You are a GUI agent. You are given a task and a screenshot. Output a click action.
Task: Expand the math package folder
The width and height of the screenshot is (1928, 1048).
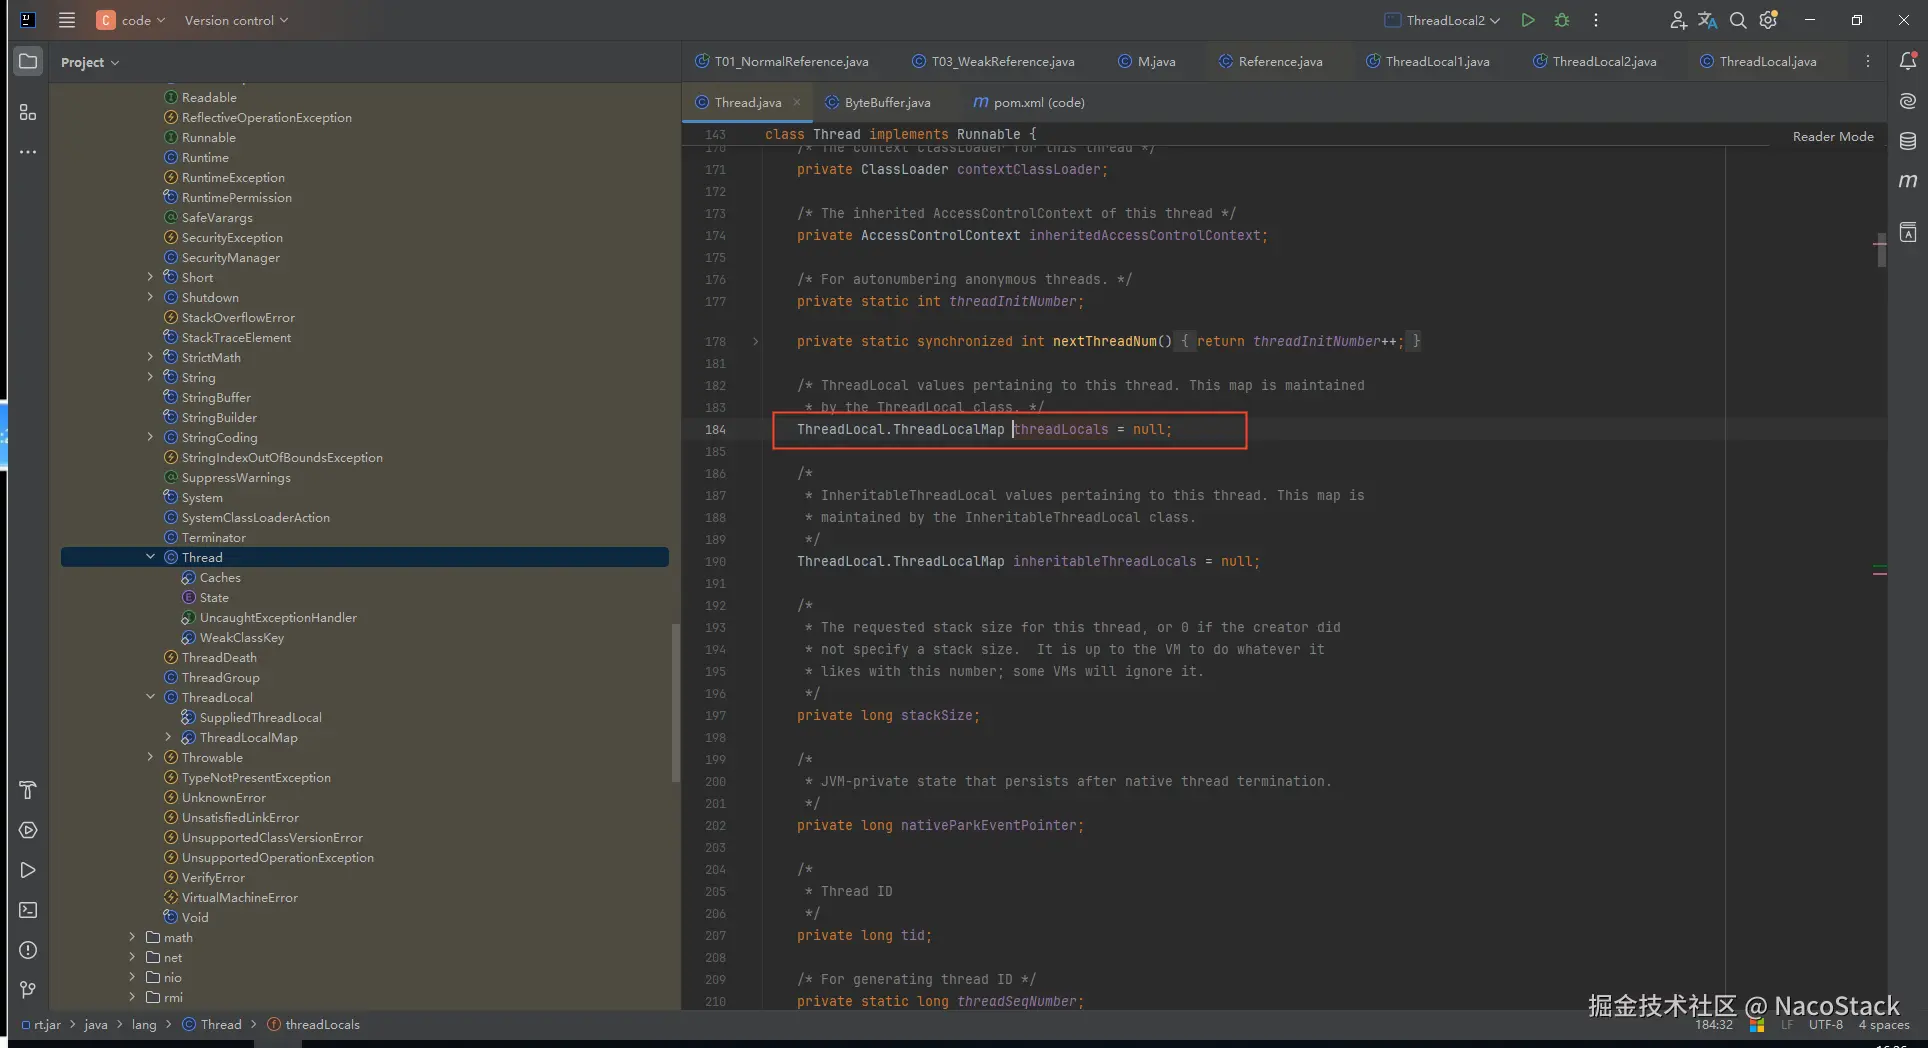[132, 937]
